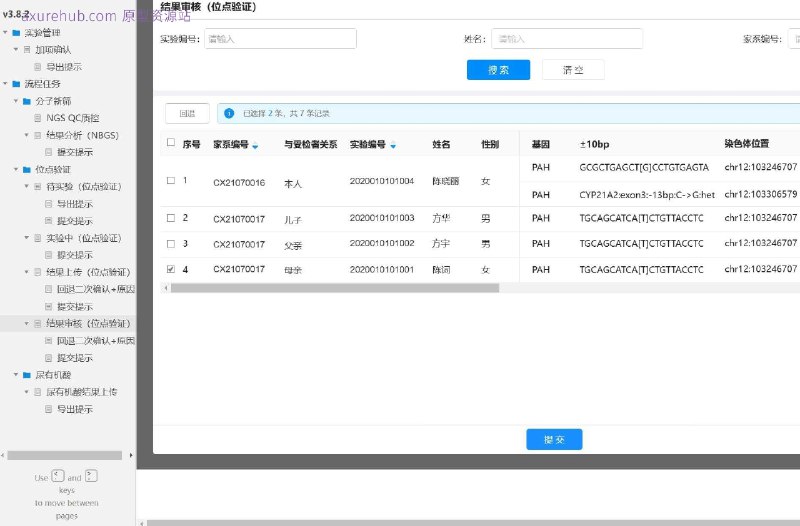This screenshot has height=526, width=800.
Task: Click the folder icon beside 位点验证
Action: (x=27, y=169)
